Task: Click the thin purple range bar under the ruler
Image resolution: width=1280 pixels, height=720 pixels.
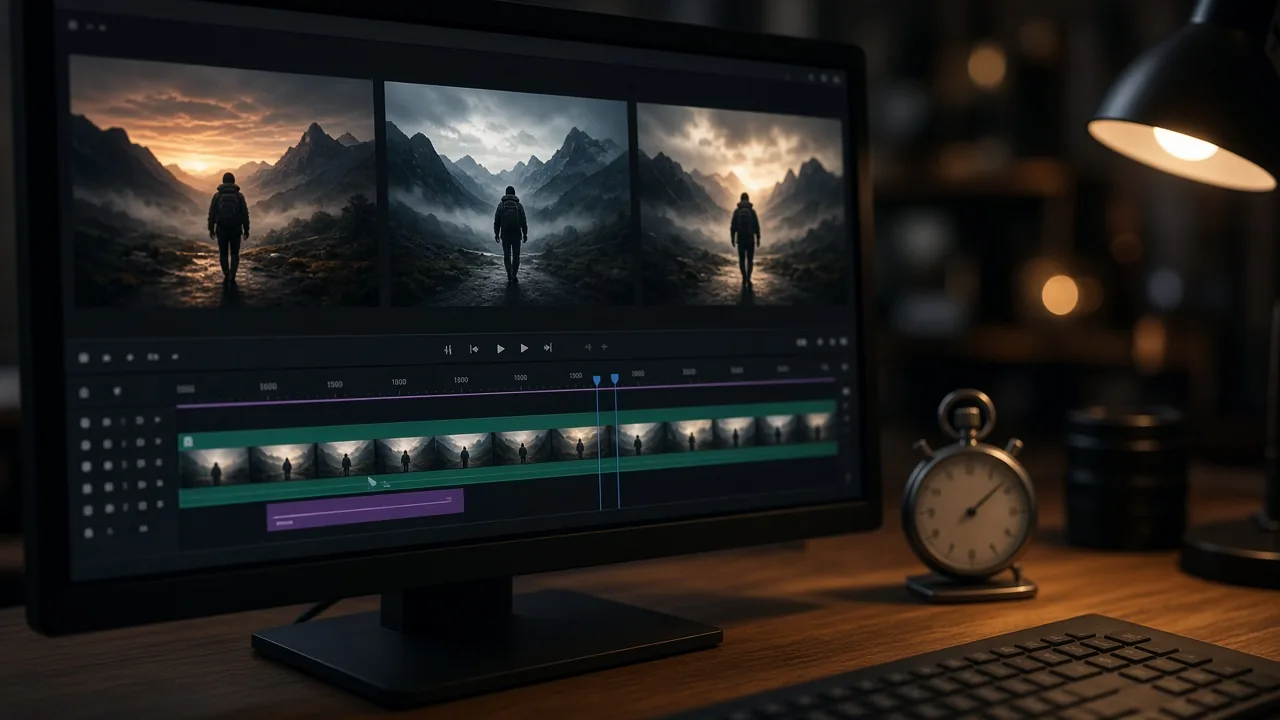Action: click(506, 392)
